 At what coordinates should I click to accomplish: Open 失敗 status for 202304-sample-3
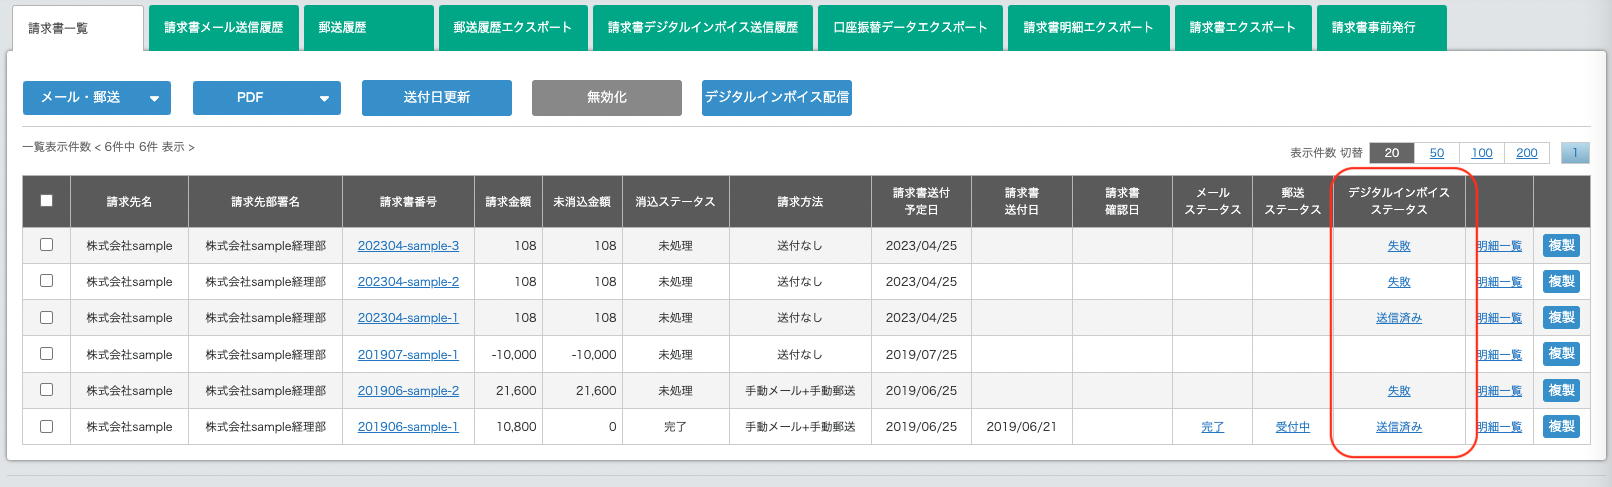tap(1399, 246)
